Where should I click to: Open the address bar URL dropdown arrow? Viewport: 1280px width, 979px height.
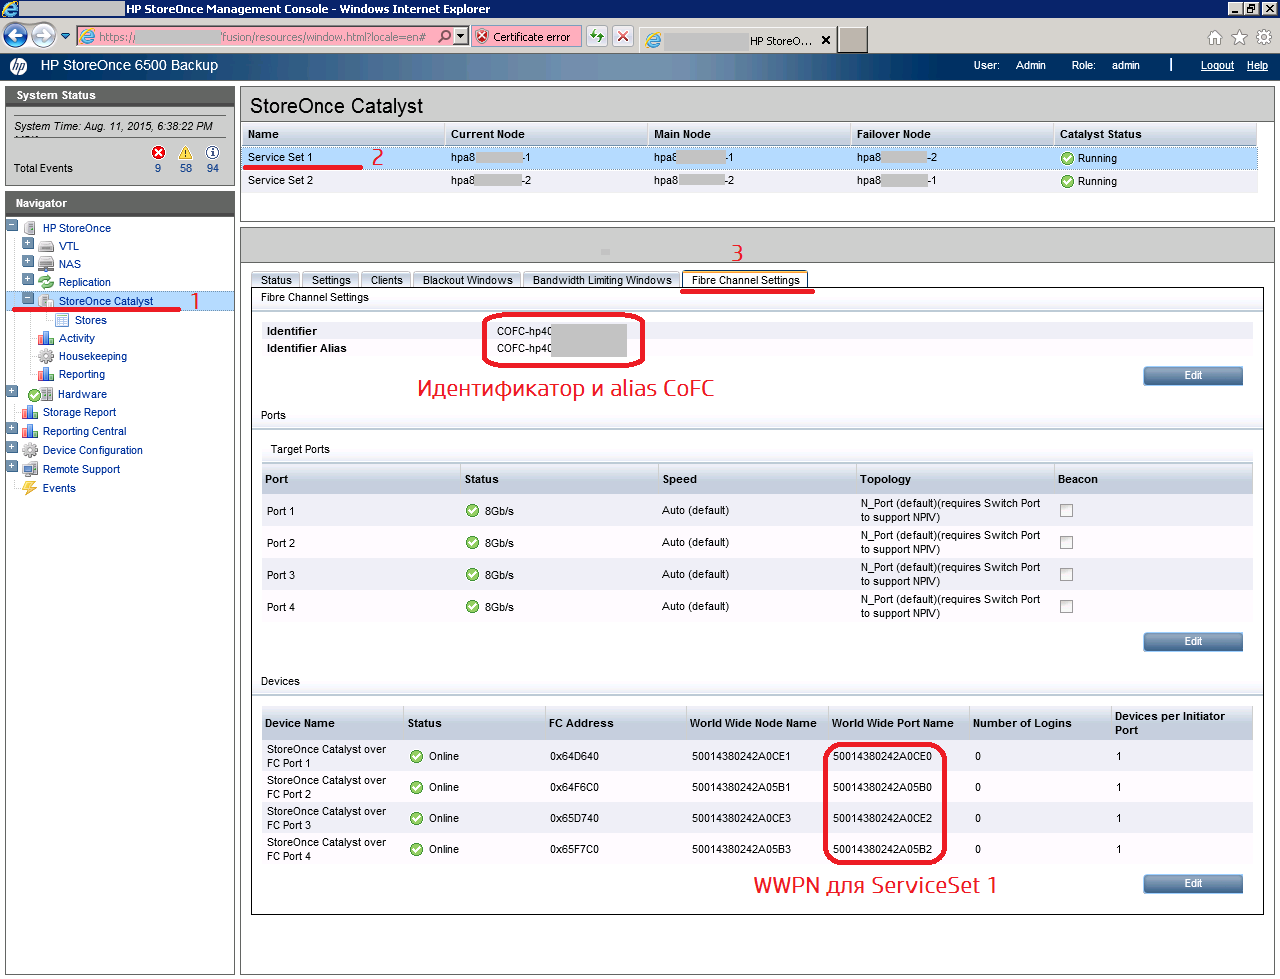pos(461,37)
